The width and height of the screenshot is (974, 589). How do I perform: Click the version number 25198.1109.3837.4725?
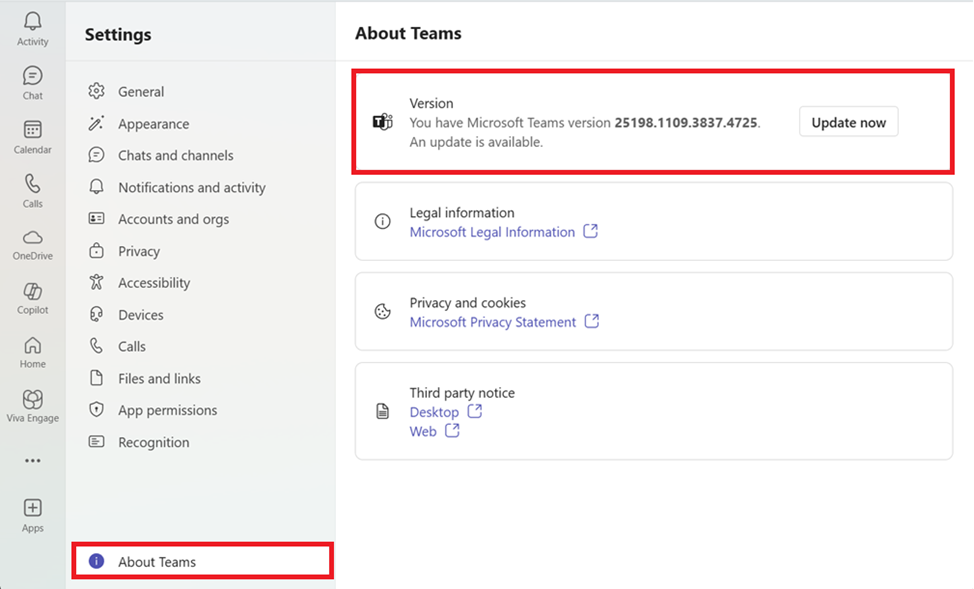[686, 122]
